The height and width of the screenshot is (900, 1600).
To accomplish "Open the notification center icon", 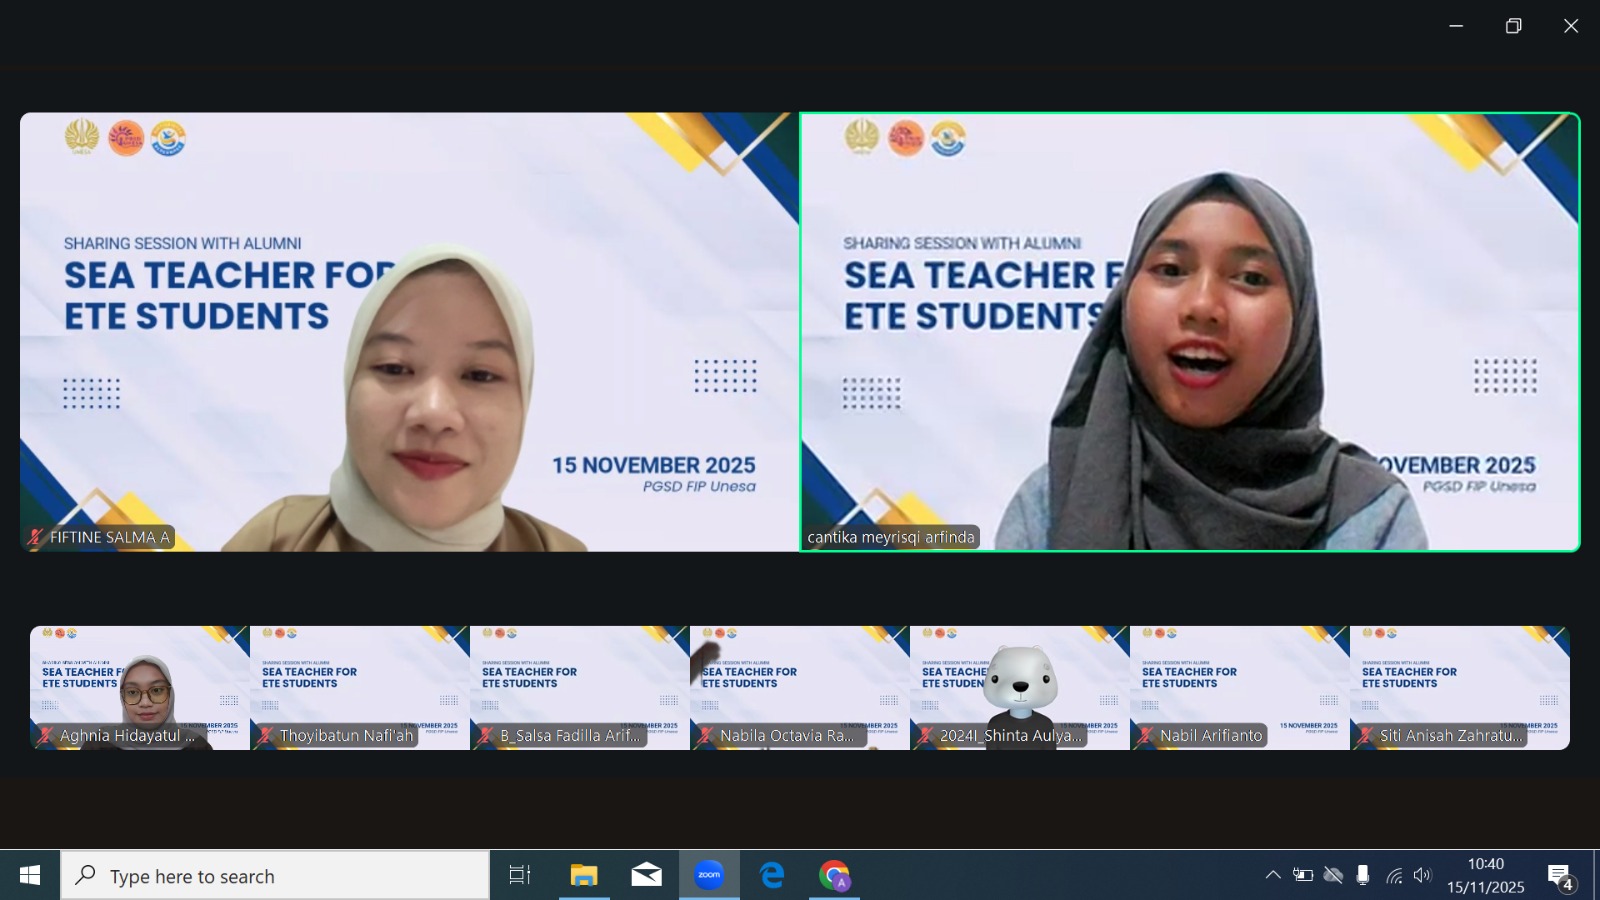I will [x=1560, y=877].
